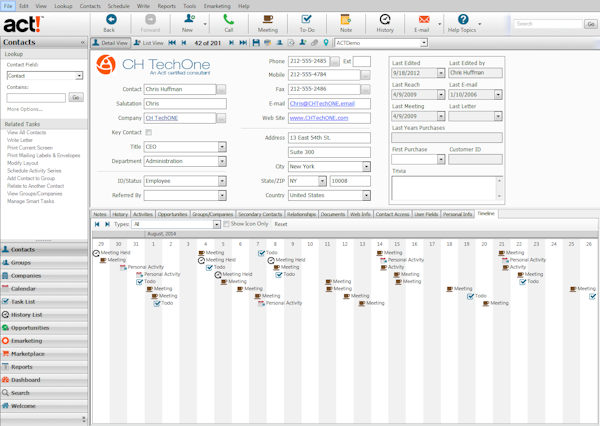600x426 pixels.
Task: Open Calendar in the left navigation
Action: (x=24, y=288)
